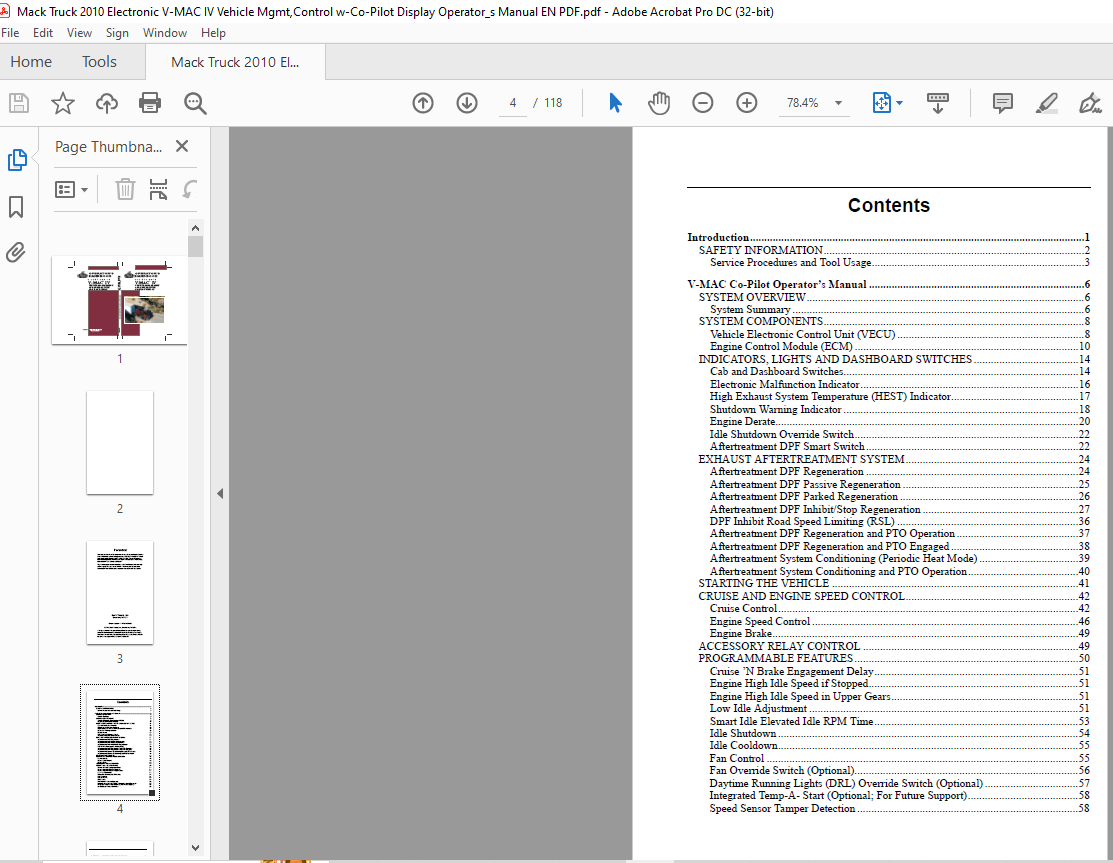The height and width of the screenshot is (863, 1113).
Task: Select the Mack Truck 2010 document tab
Action: pyautogui.click(x=235, y=62)
